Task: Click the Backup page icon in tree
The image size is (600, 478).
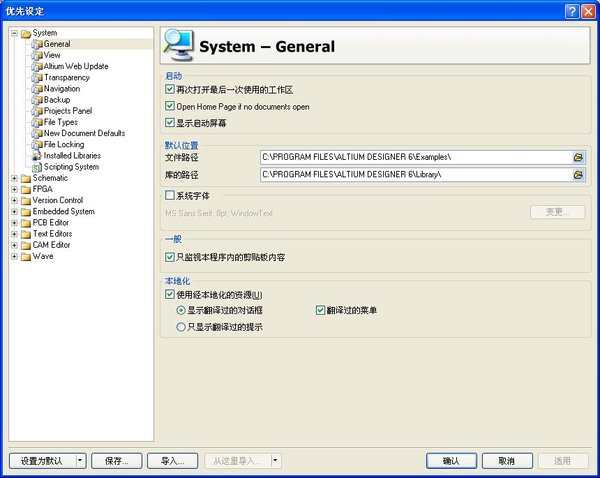Action: pyautogui.click(x=37, y=100)
